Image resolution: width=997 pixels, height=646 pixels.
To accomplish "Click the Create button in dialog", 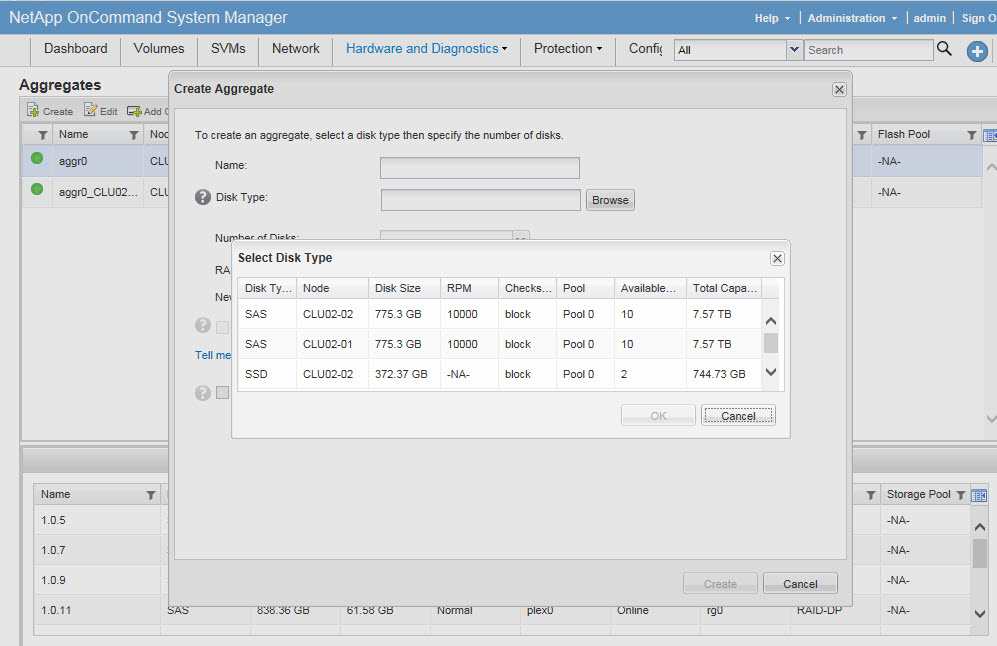I will tap(720, 583).
